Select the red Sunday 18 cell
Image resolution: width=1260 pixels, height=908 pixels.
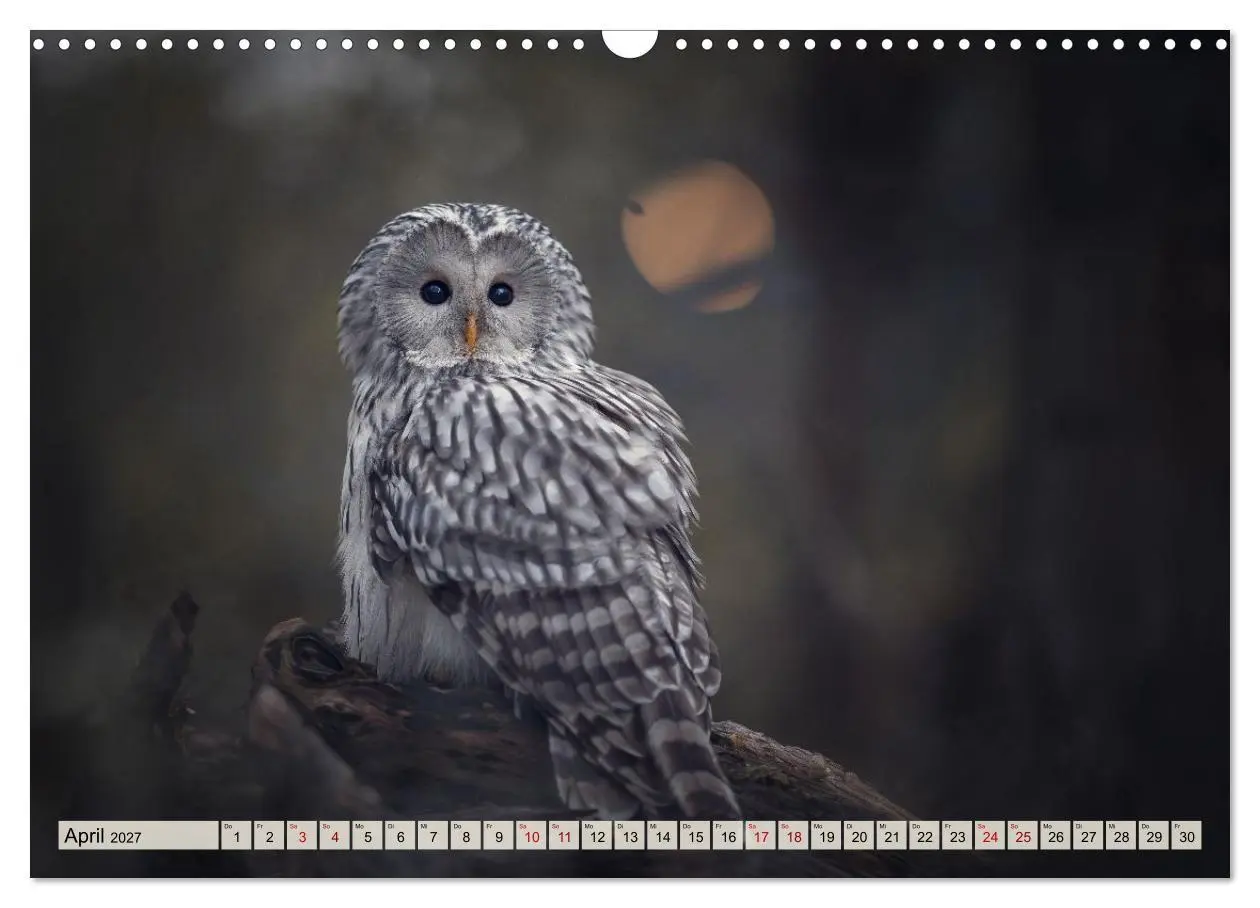(x=793, y=836)
